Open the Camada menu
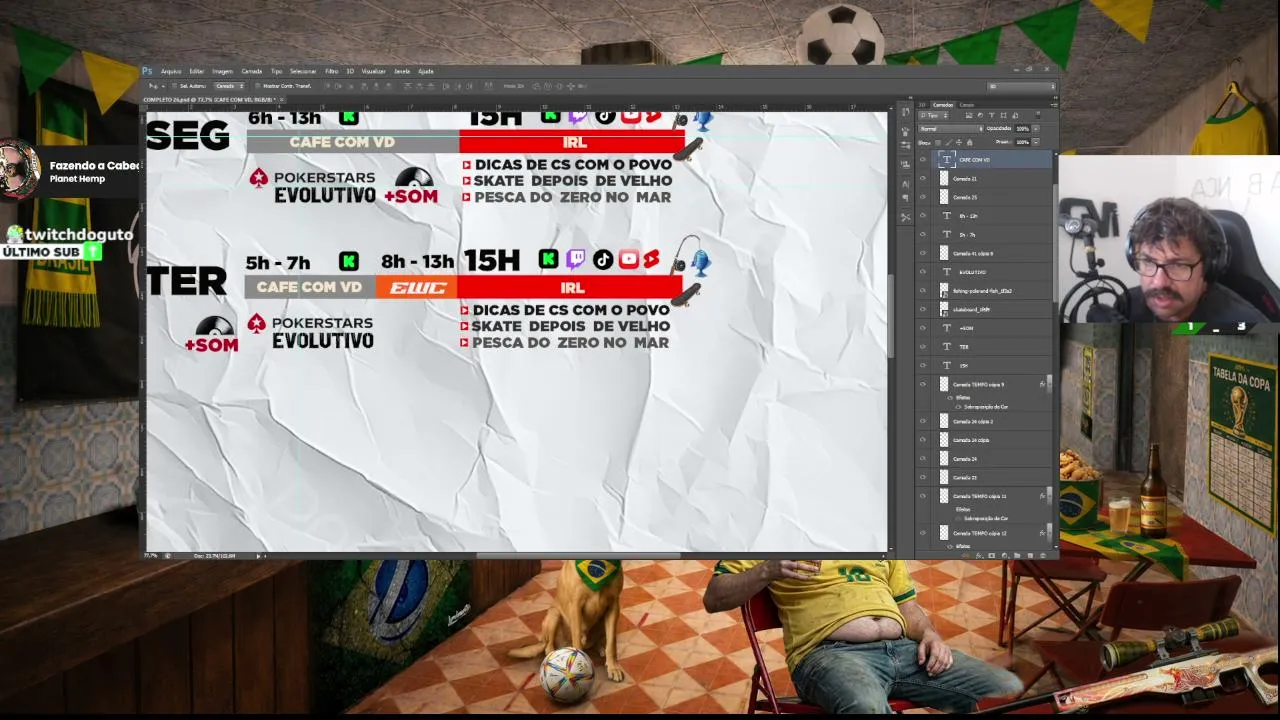Image resolution: width=1280 pixels, height=720 pixels. click(252, 71)
